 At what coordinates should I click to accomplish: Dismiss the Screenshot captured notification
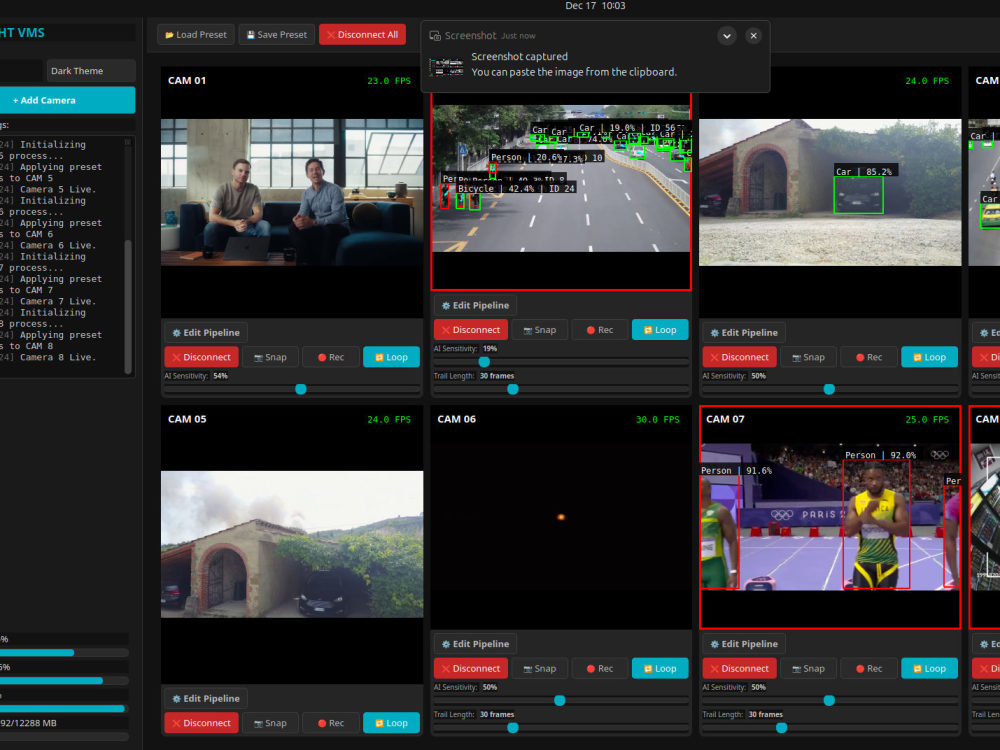[x=753, y=36]
